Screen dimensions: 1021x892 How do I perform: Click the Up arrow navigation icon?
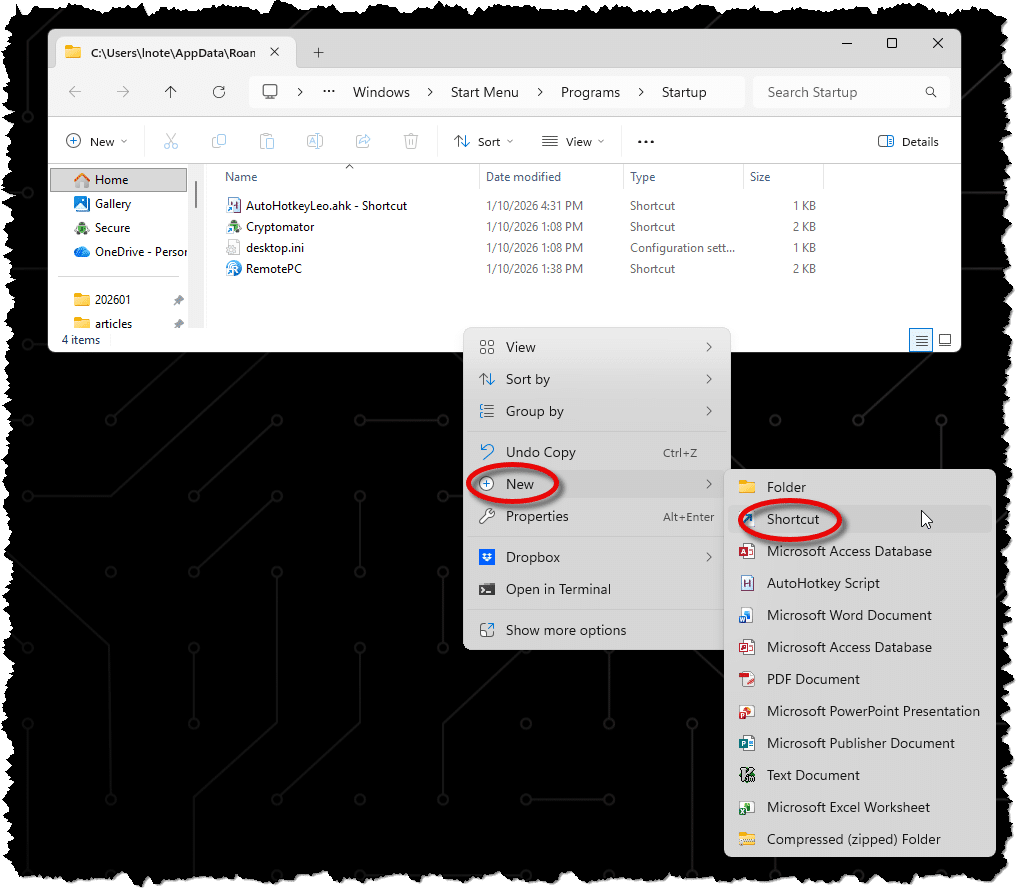point(171,92)
